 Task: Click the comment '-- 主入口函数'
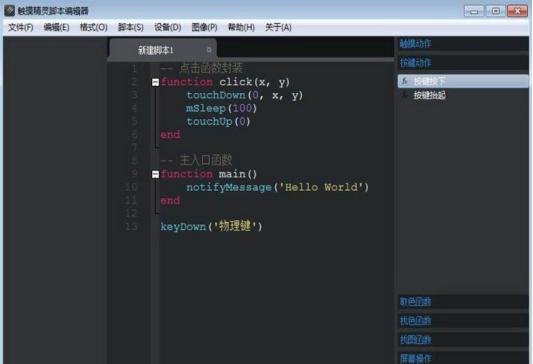[196, 160]
